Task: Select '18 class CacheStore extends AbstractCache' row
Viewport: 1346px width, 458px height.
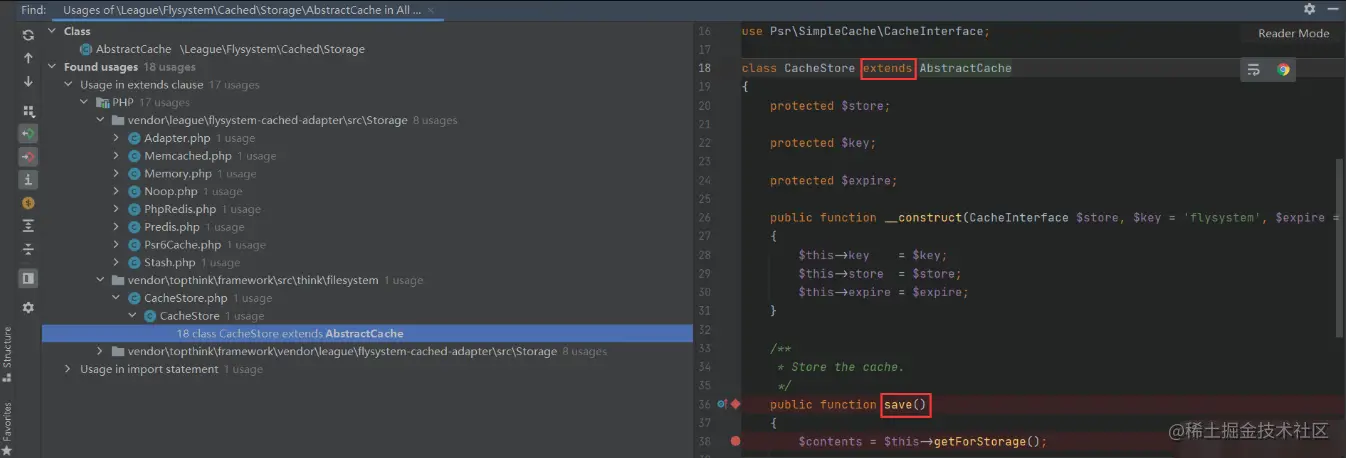Action: [368, 334]
